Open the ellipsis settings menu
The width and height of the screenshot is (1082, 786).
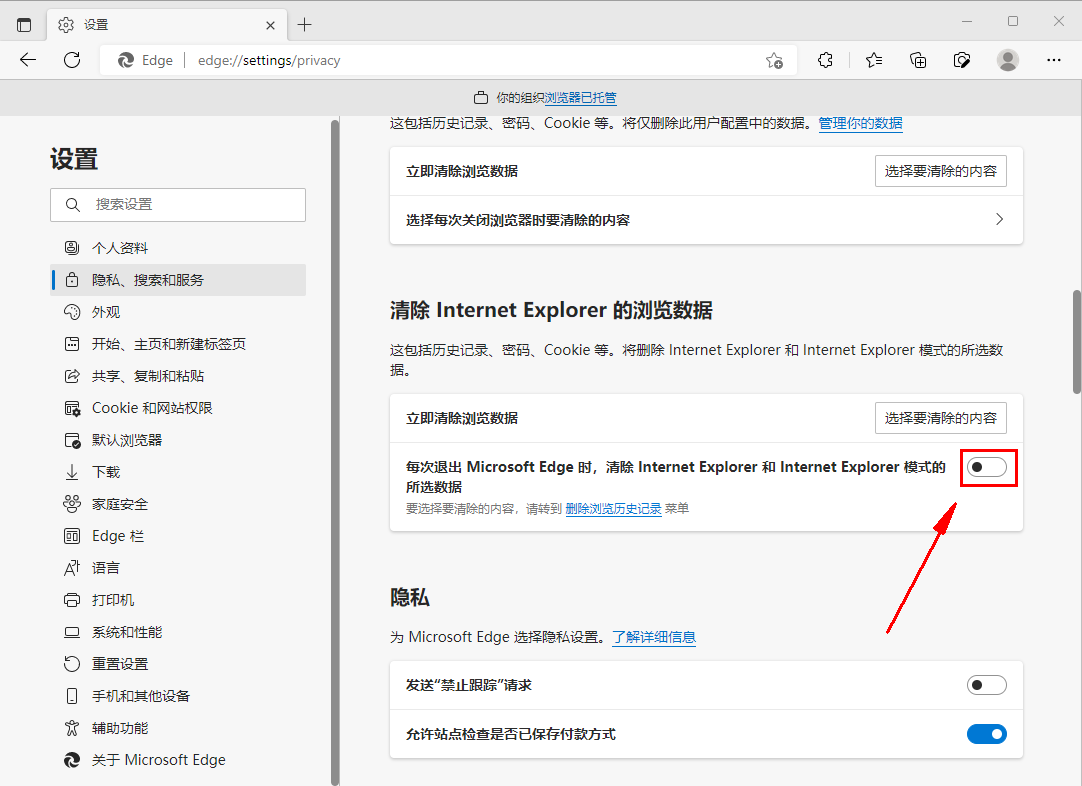[x=1054, y=60]
